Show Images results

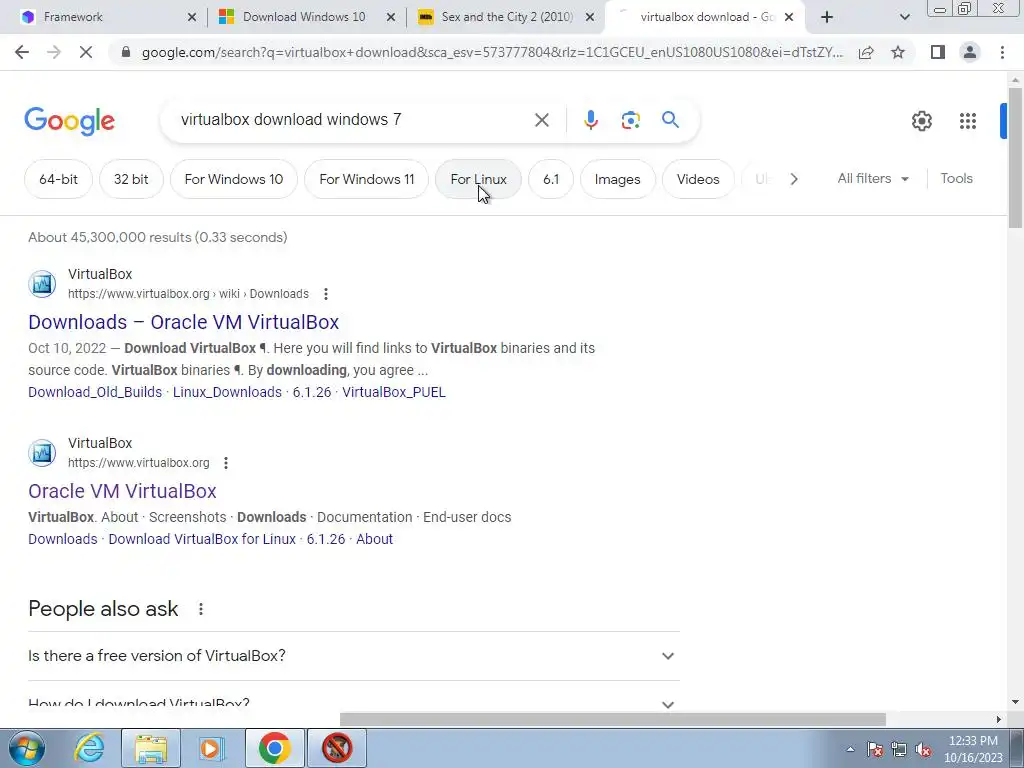tap(617, 179)
